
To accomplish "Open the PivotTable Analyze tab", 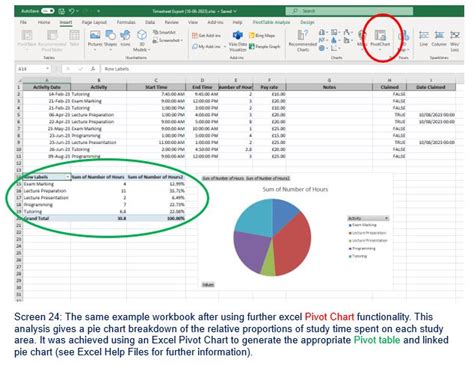I will [x=271, y=22].
